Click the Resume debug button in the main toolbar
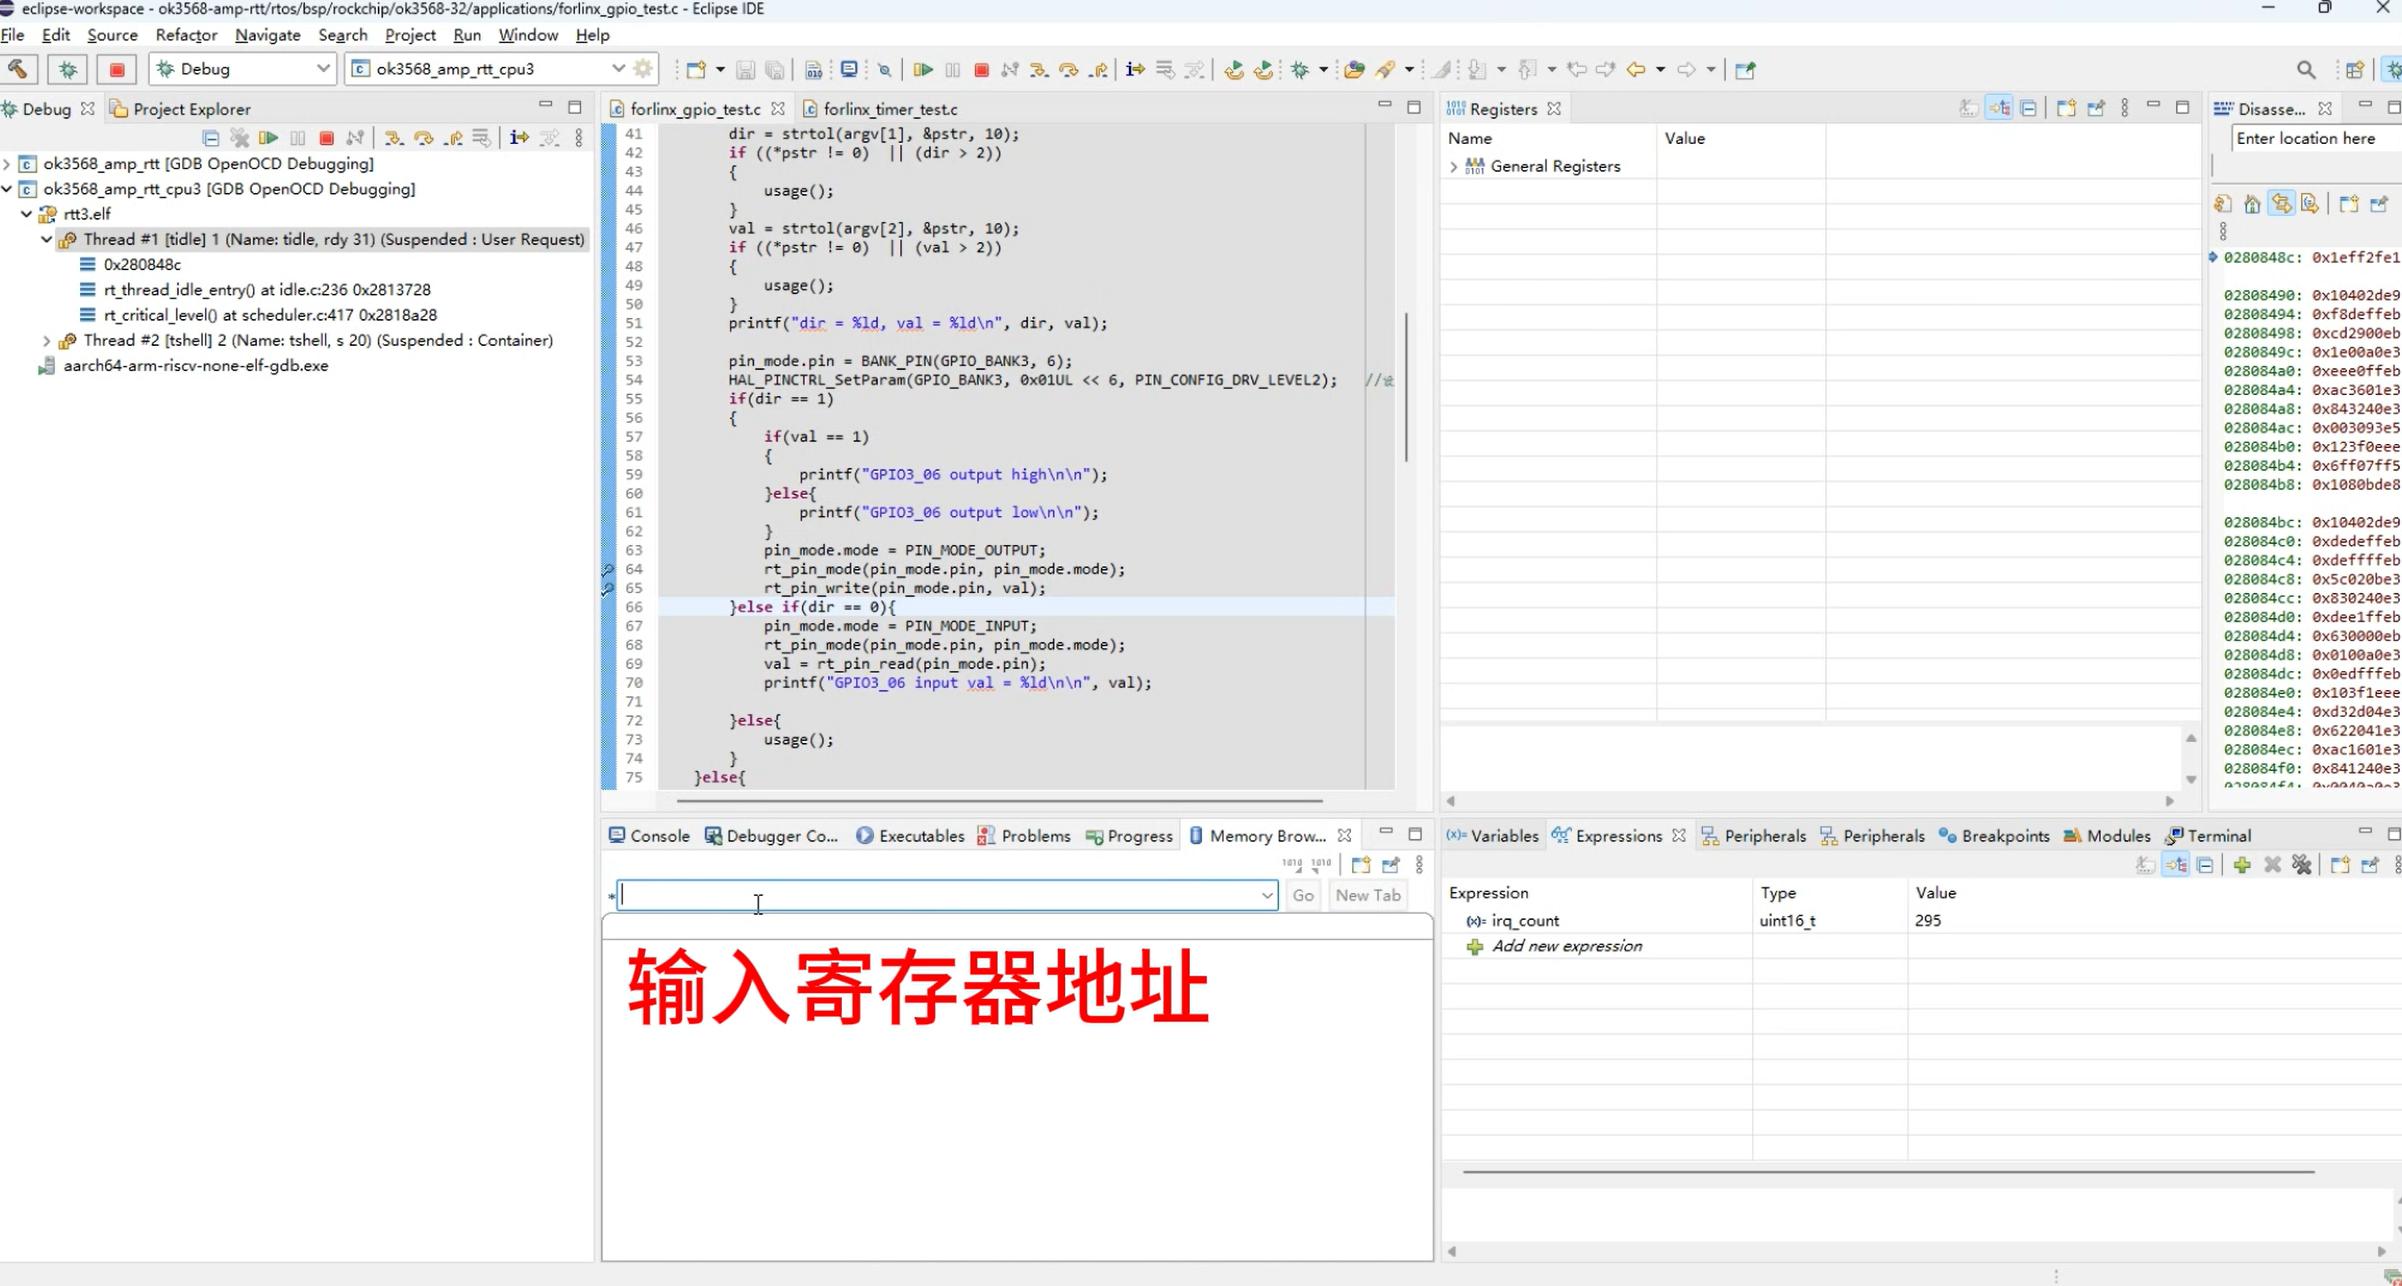Screen dimensions: 2402x1286 [x=923, y=69]
